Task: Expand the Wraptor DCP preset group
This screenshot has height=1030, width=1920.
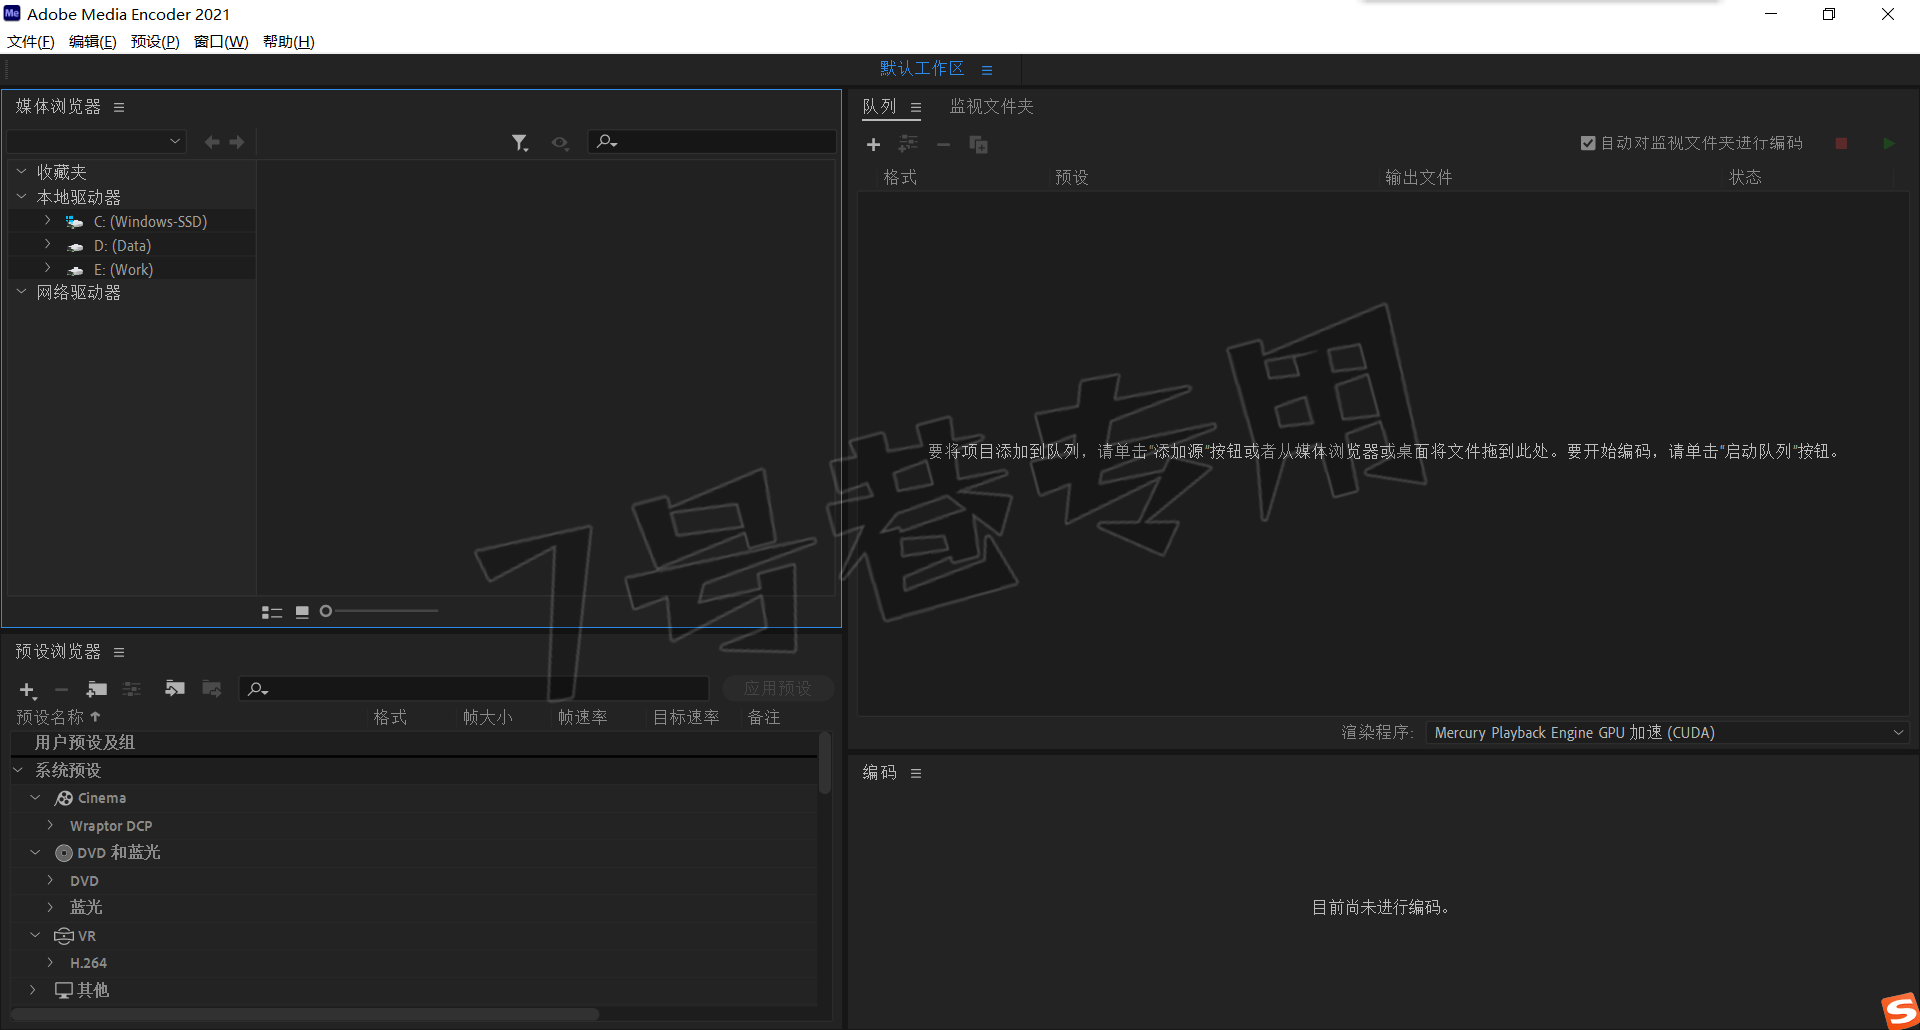Action: tap(50, 826)
